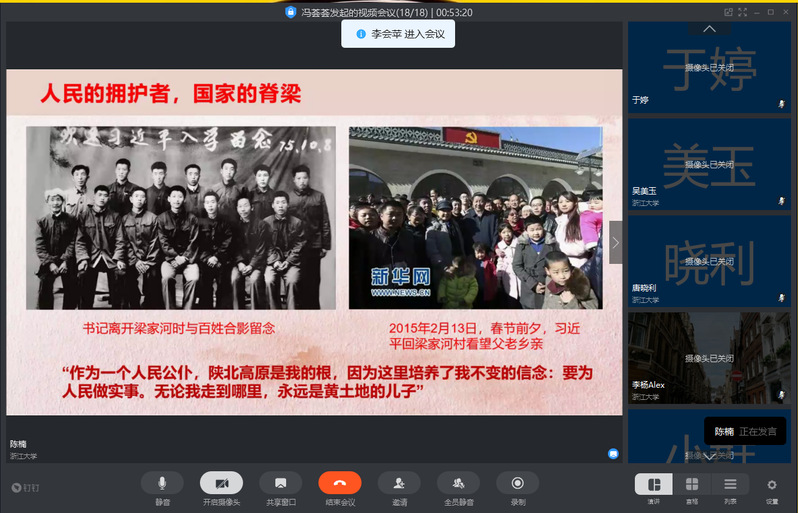Select 于婷 participant tile
This screenshot has height=513, width=798.
click(709, 68)
